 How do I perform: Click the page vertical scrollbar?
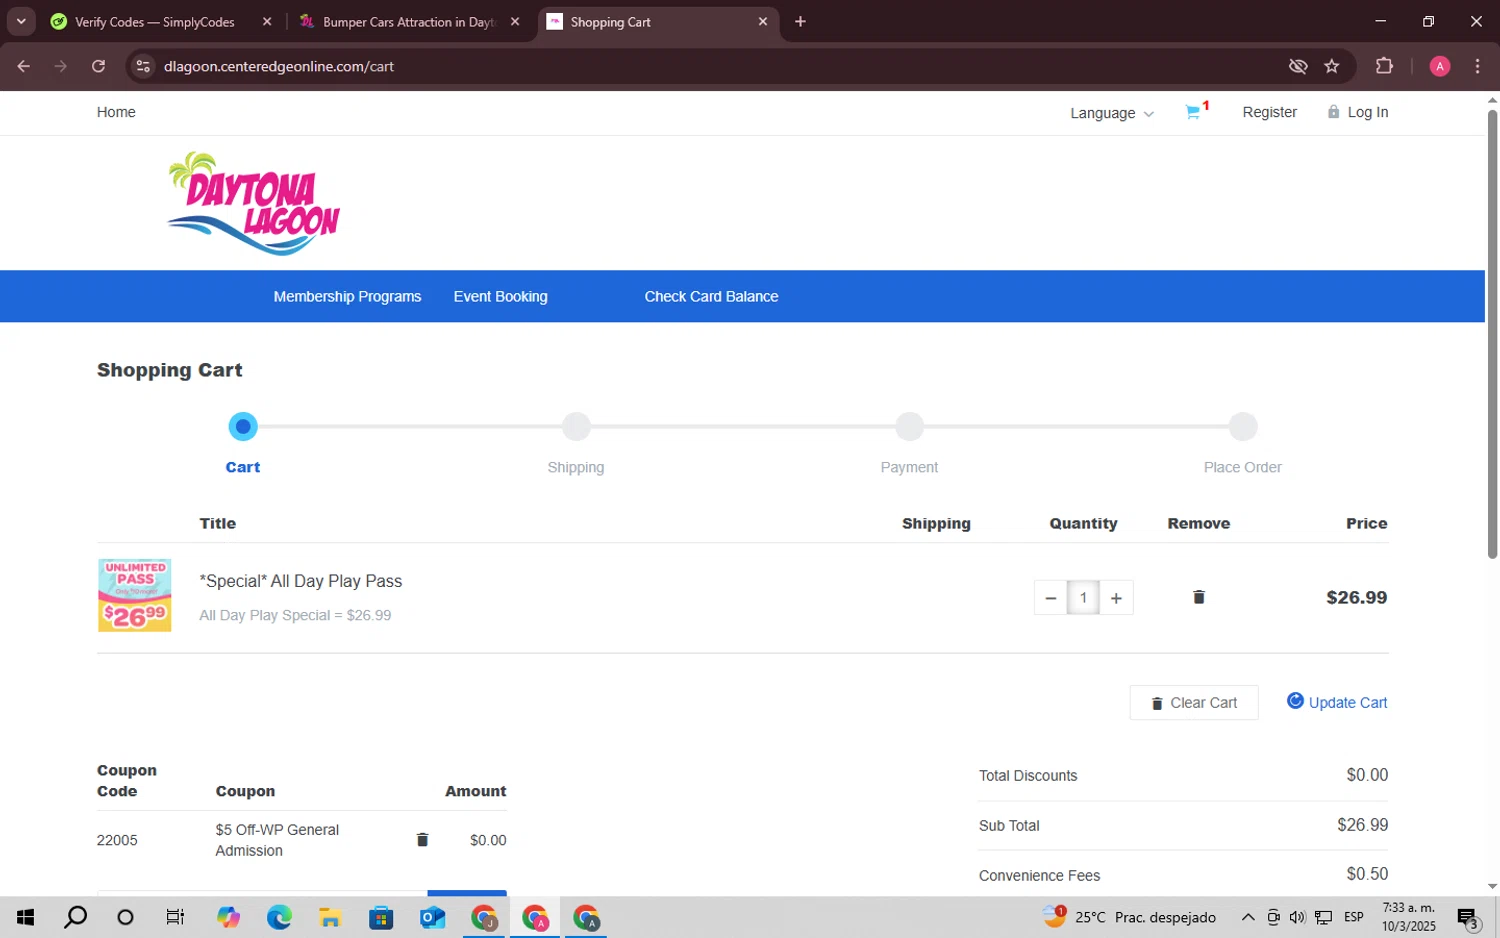1492,335
